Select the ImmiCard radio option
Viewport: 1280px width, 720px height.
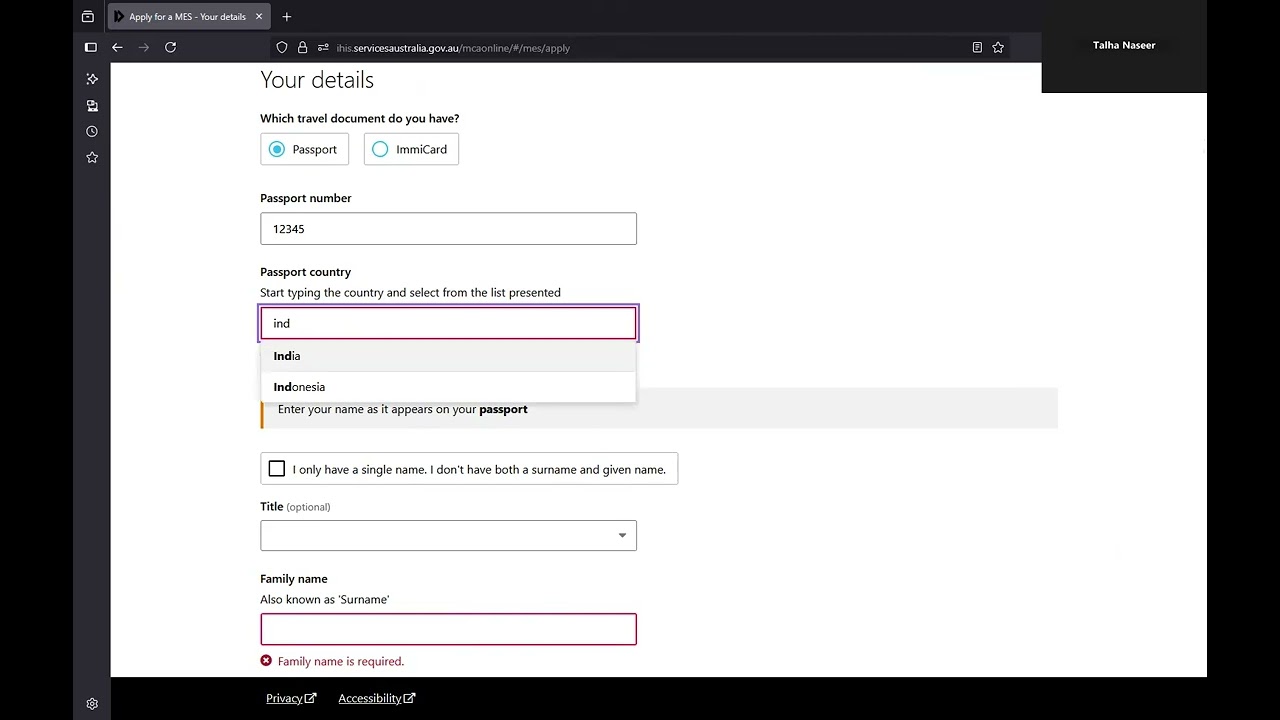pos(411,149)
